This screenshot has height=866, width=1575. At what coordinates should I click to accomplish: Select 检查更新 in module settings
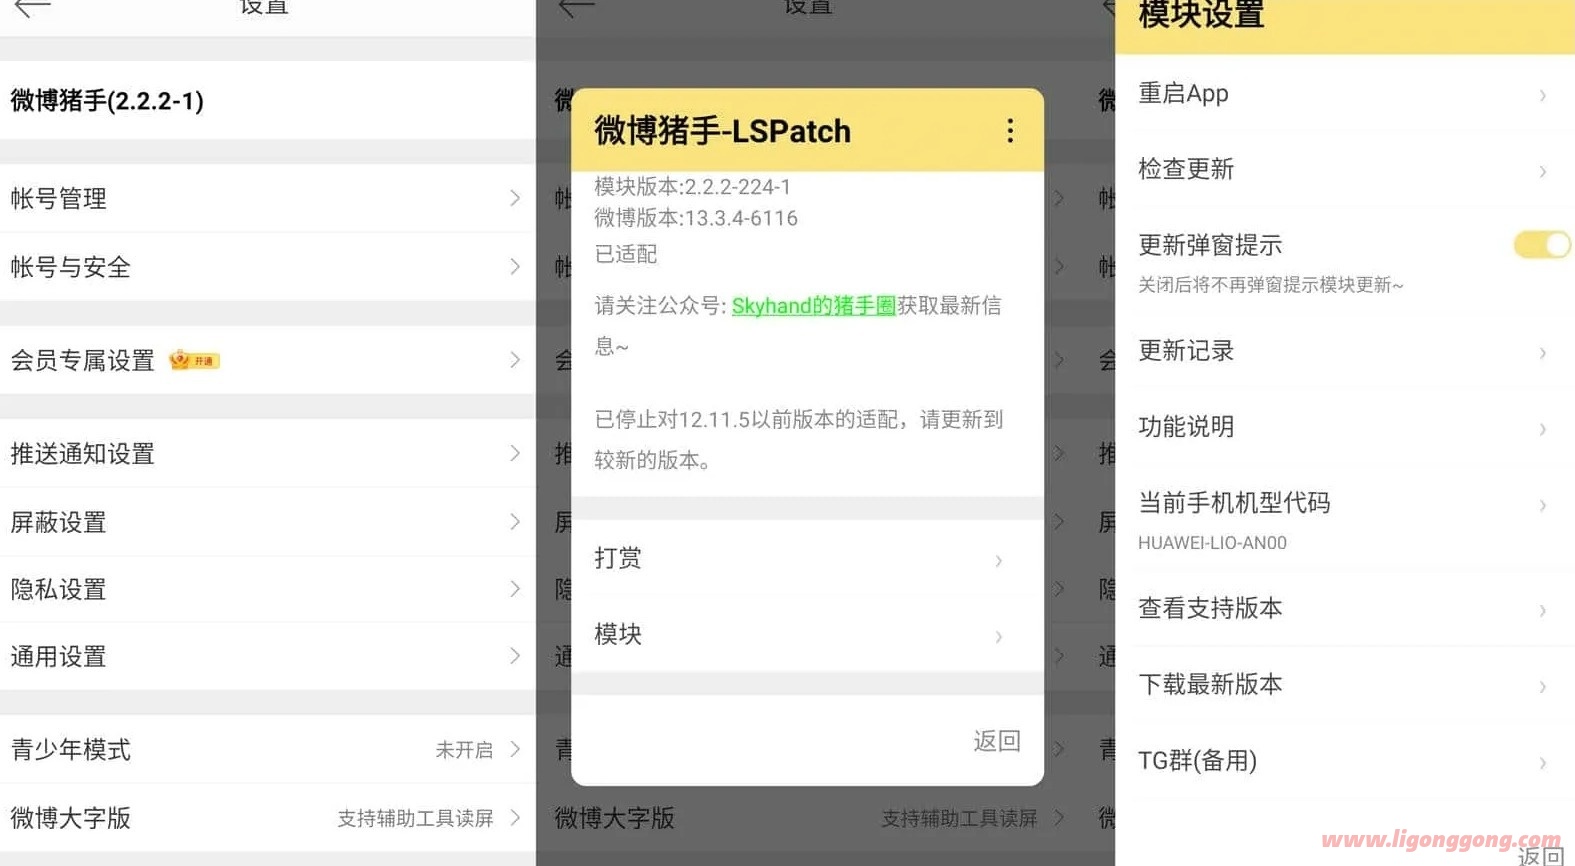[x=1345, y=169]
